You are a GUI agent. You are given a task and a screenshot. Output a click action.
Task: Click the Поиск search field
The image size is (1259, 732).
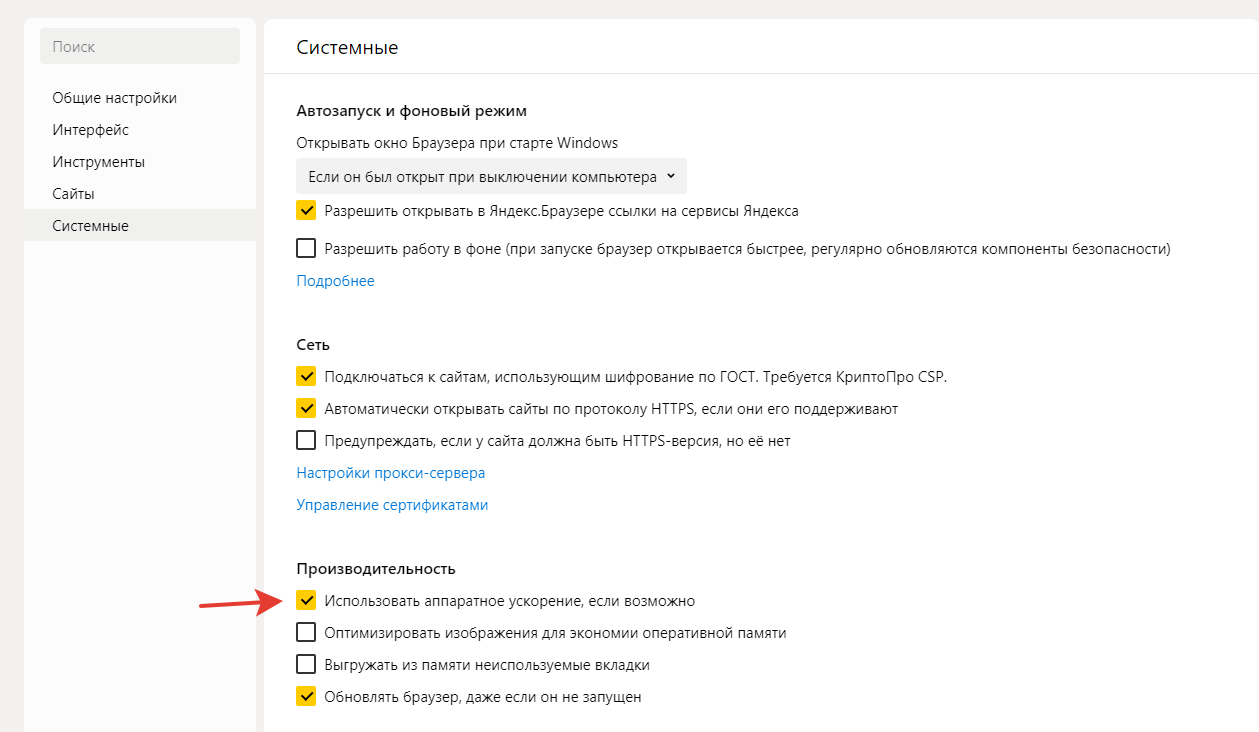139,47
